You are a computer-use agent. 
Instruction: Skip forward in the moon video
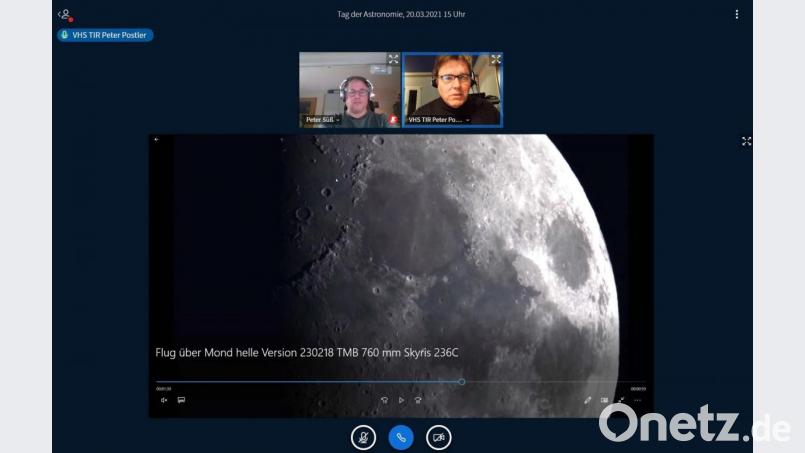click(418, 400)
